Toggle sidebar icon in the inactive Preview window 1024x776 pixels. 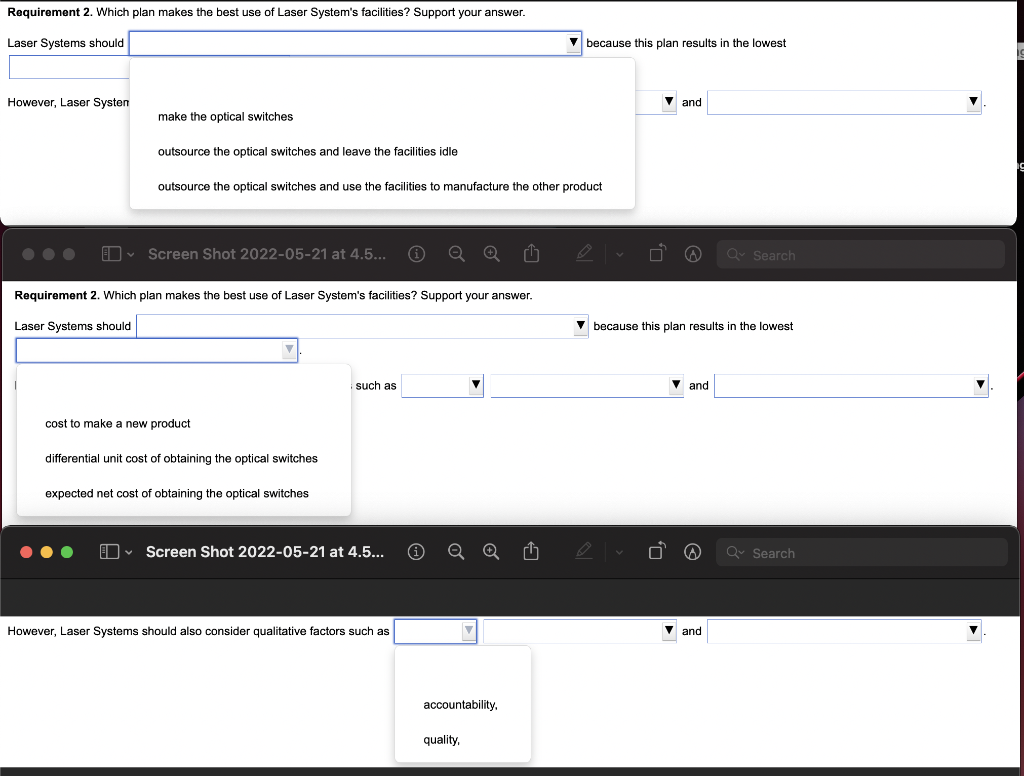[x=112, y=253]
